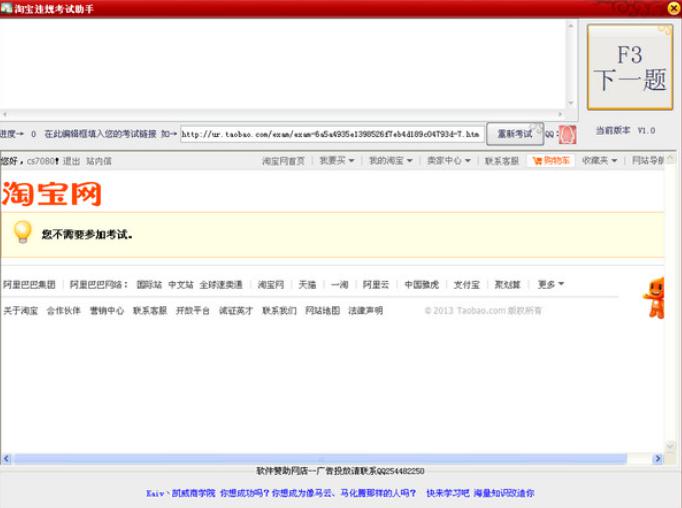Open the 收藏夹 dropdown
The width and height of the screenshot is (682, 508).
click(599, 160)
